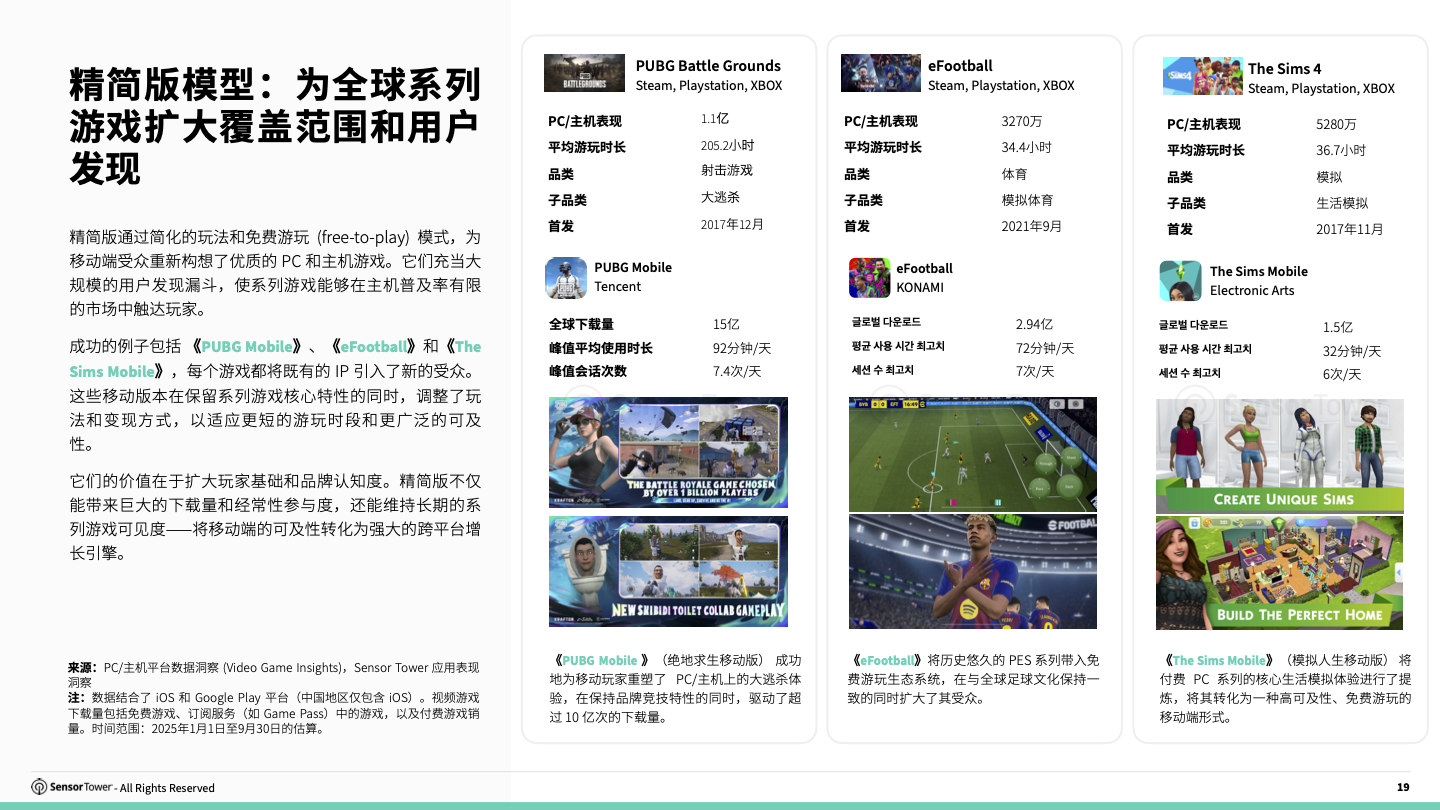Click the value 72分钟/天
This screenshot has height=810, width=1440.
pos(1045,348)
